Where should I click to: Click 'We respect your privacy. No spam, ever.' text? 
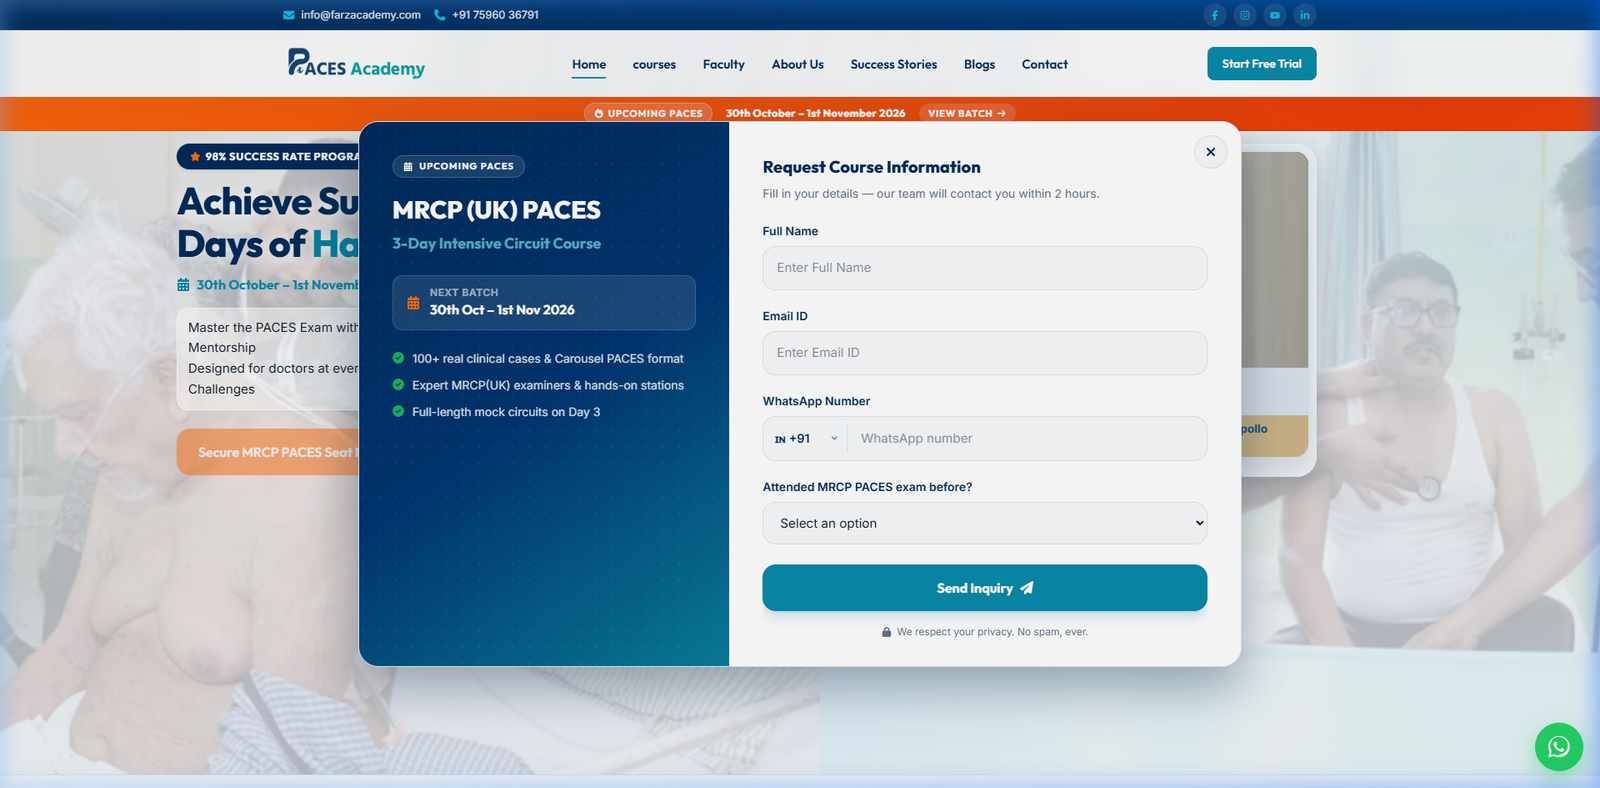[x=992, y=632]
